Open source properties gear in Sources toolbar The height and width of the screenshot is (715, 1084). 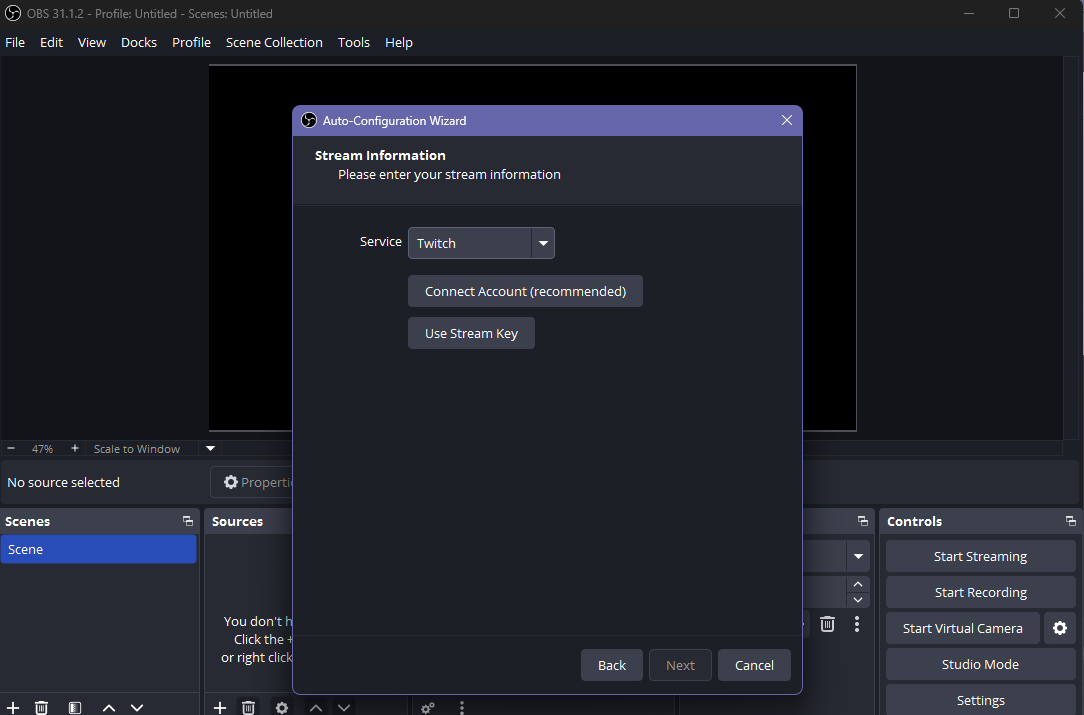click(282, 707)
